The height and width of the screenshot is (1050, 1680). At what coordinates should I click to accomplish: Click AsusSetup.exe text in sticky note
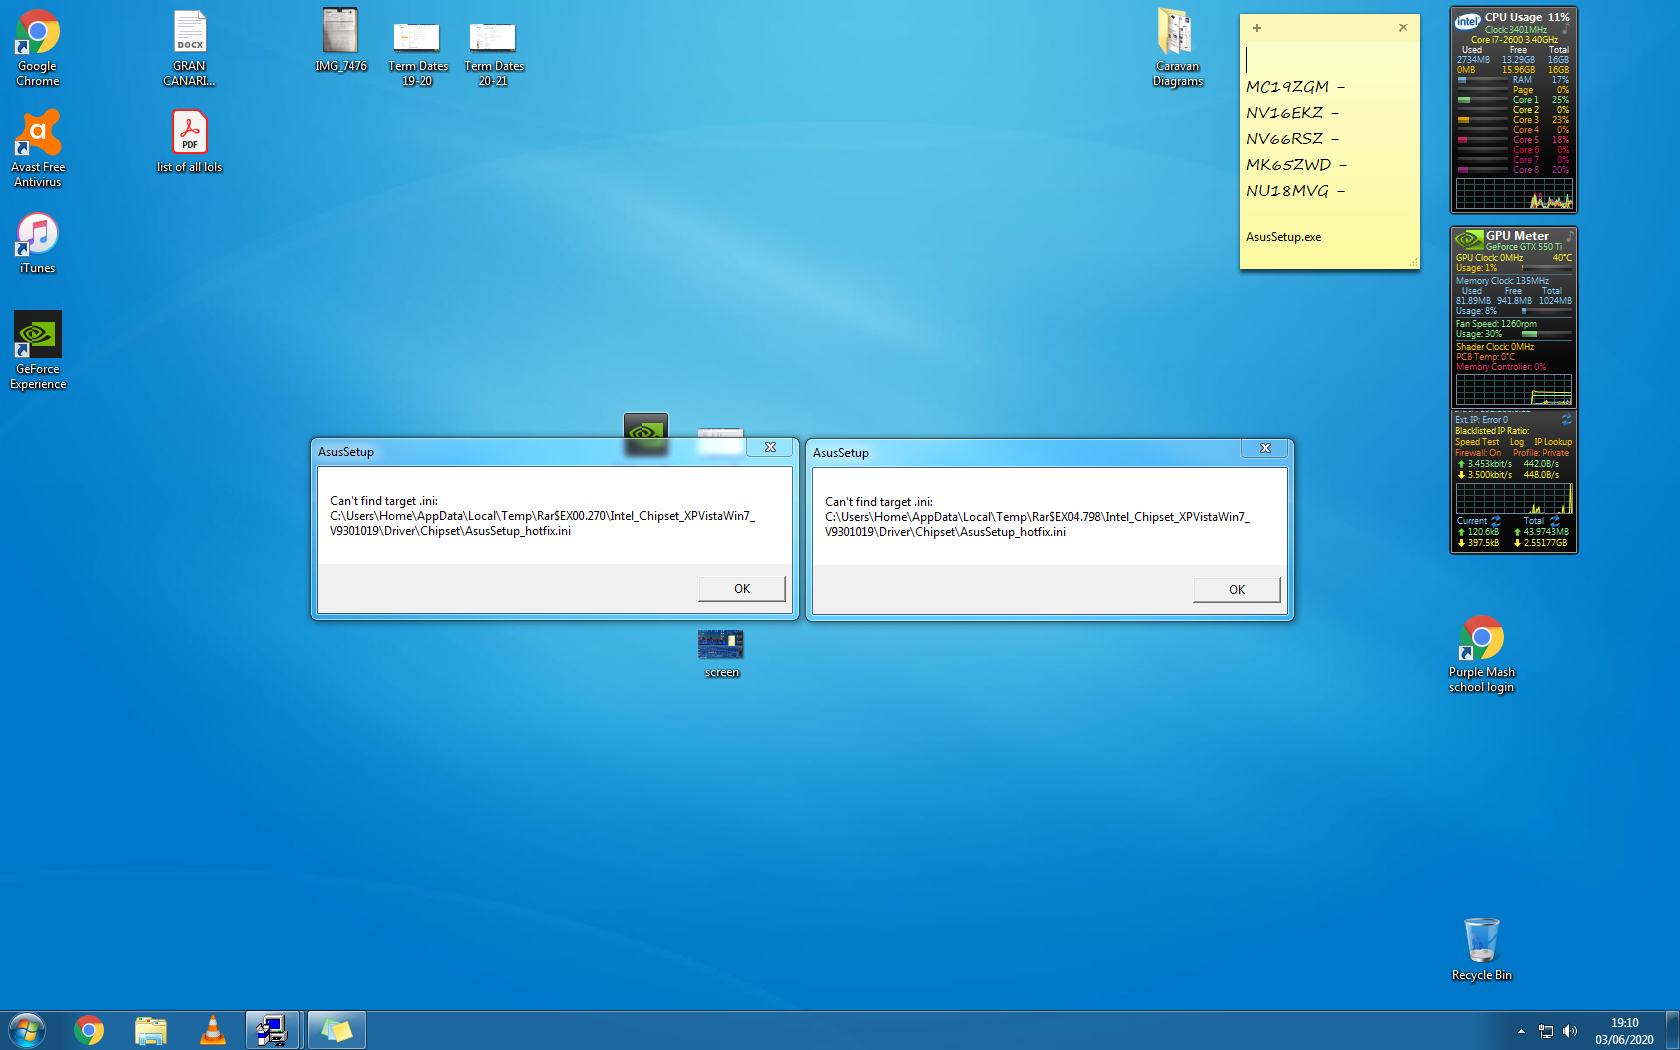pyautogui.click(x=1283, y=237)
